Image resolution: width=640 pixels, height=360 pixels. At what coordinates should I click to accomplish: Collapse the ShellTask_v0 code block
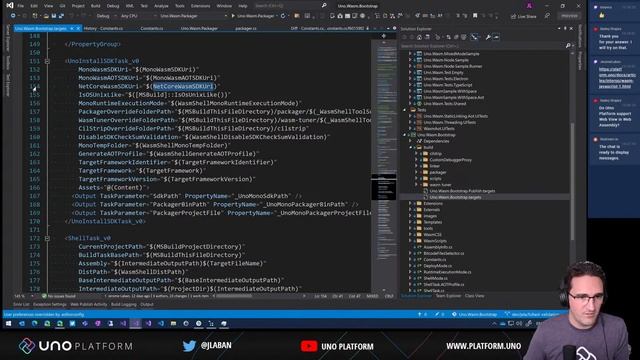click(x=47, y=238)
